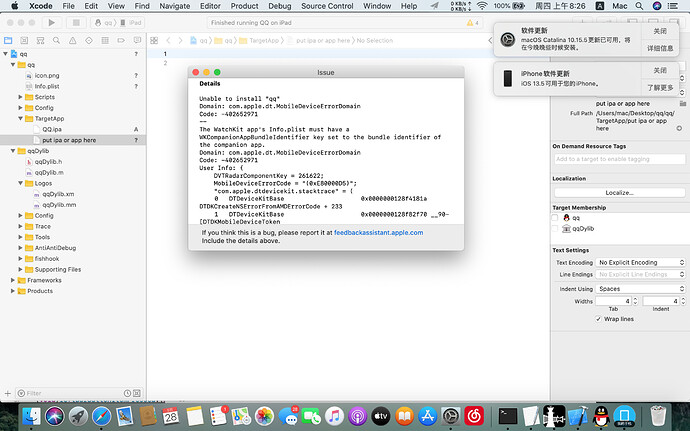
Task: Select QQ.ipa in navigator
Action: tap(52, 129)
